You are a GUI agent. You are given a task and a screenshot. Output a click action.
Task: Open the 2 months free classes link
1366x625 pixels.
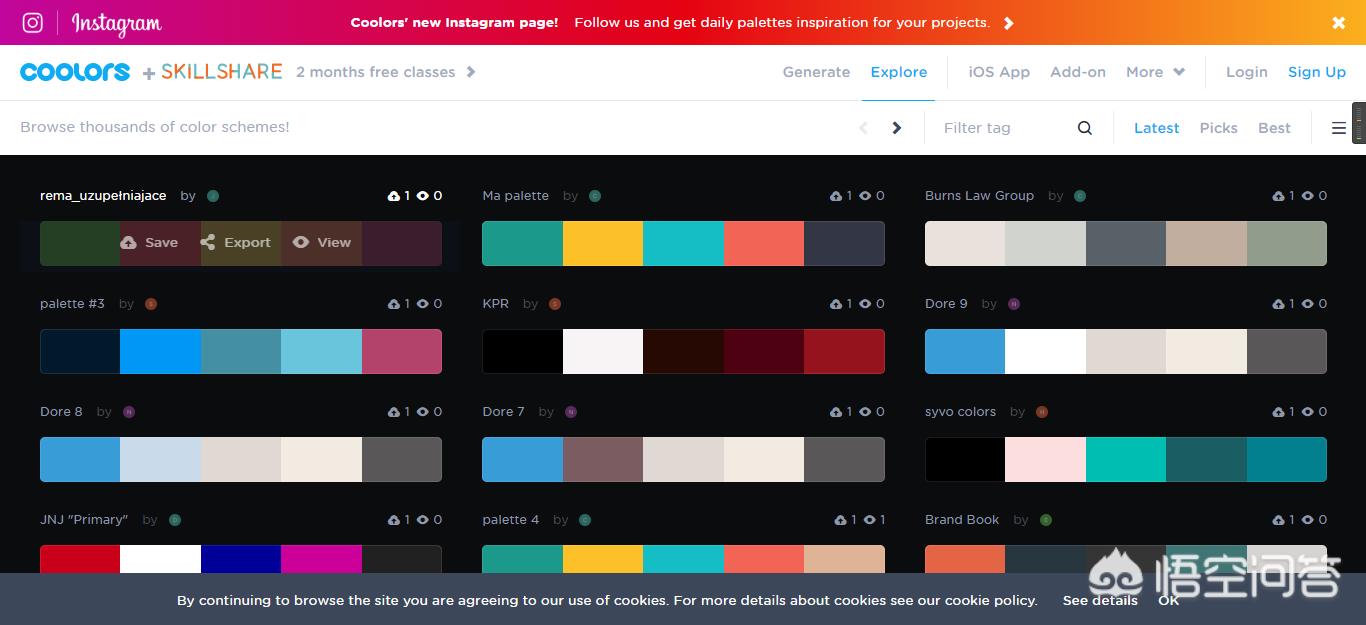point(385,72)
